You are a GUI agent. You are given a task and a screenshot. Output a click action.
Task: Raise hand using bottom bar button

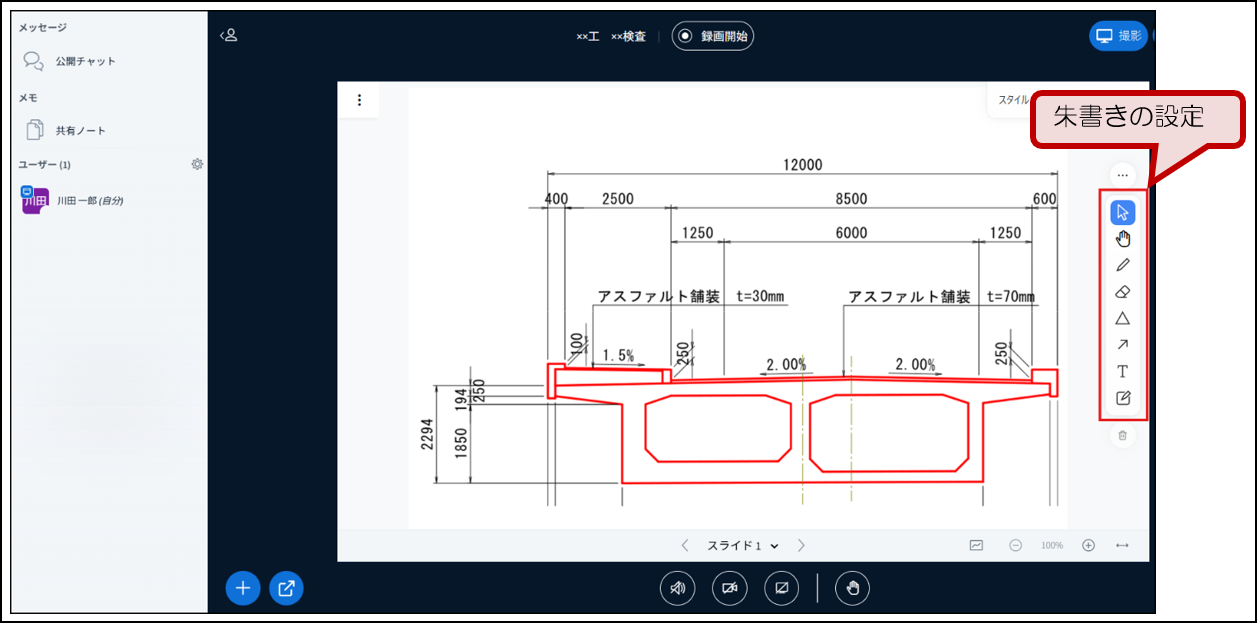click(x=853, y=588)
